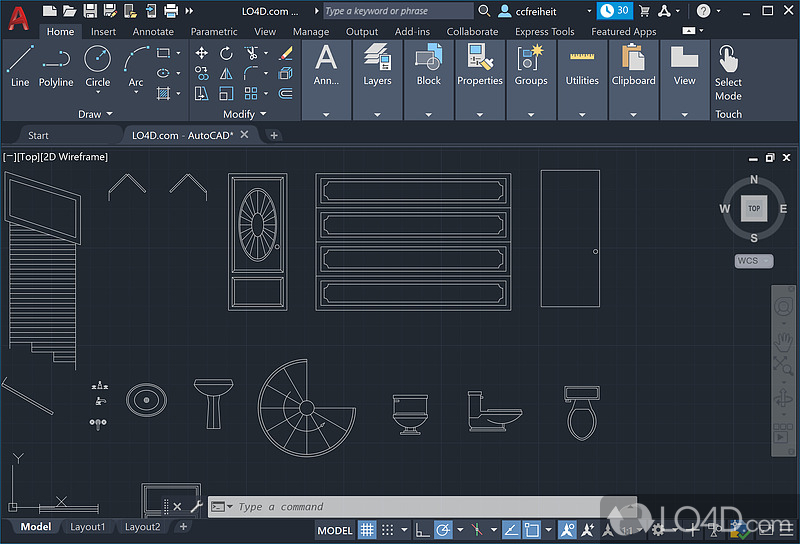800x544 pixels.
Task: Add a new drawing tab with plus button
Action: pos(274,135)
